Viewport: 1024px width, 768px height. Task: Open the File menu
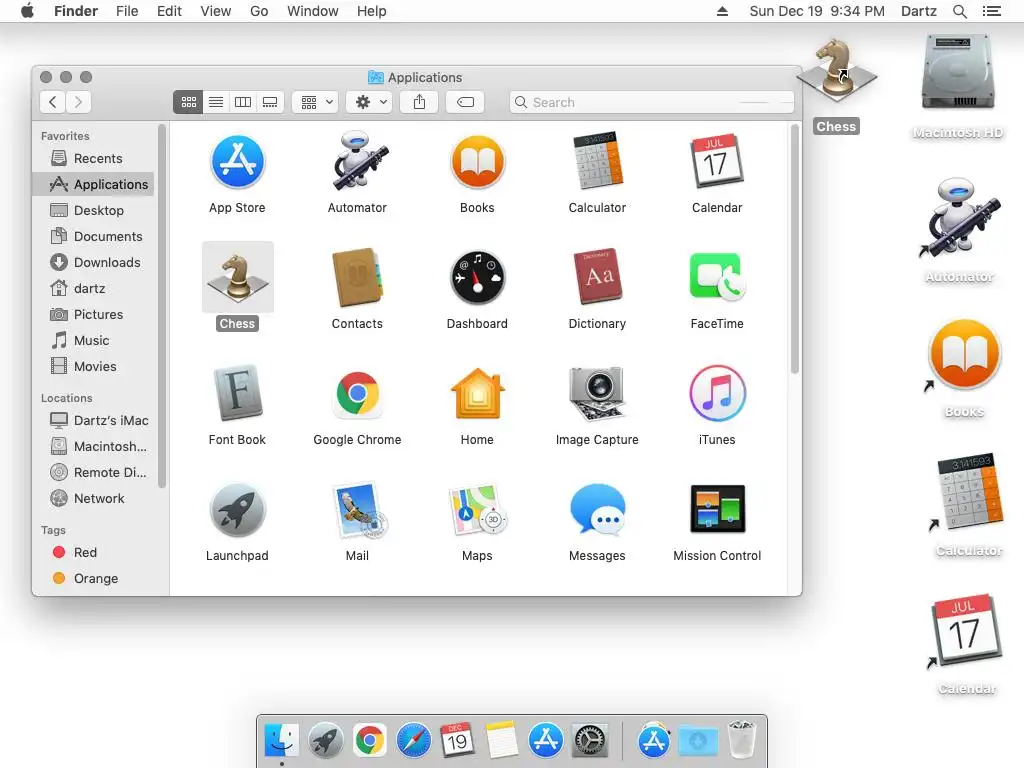[x=127, y=11]
